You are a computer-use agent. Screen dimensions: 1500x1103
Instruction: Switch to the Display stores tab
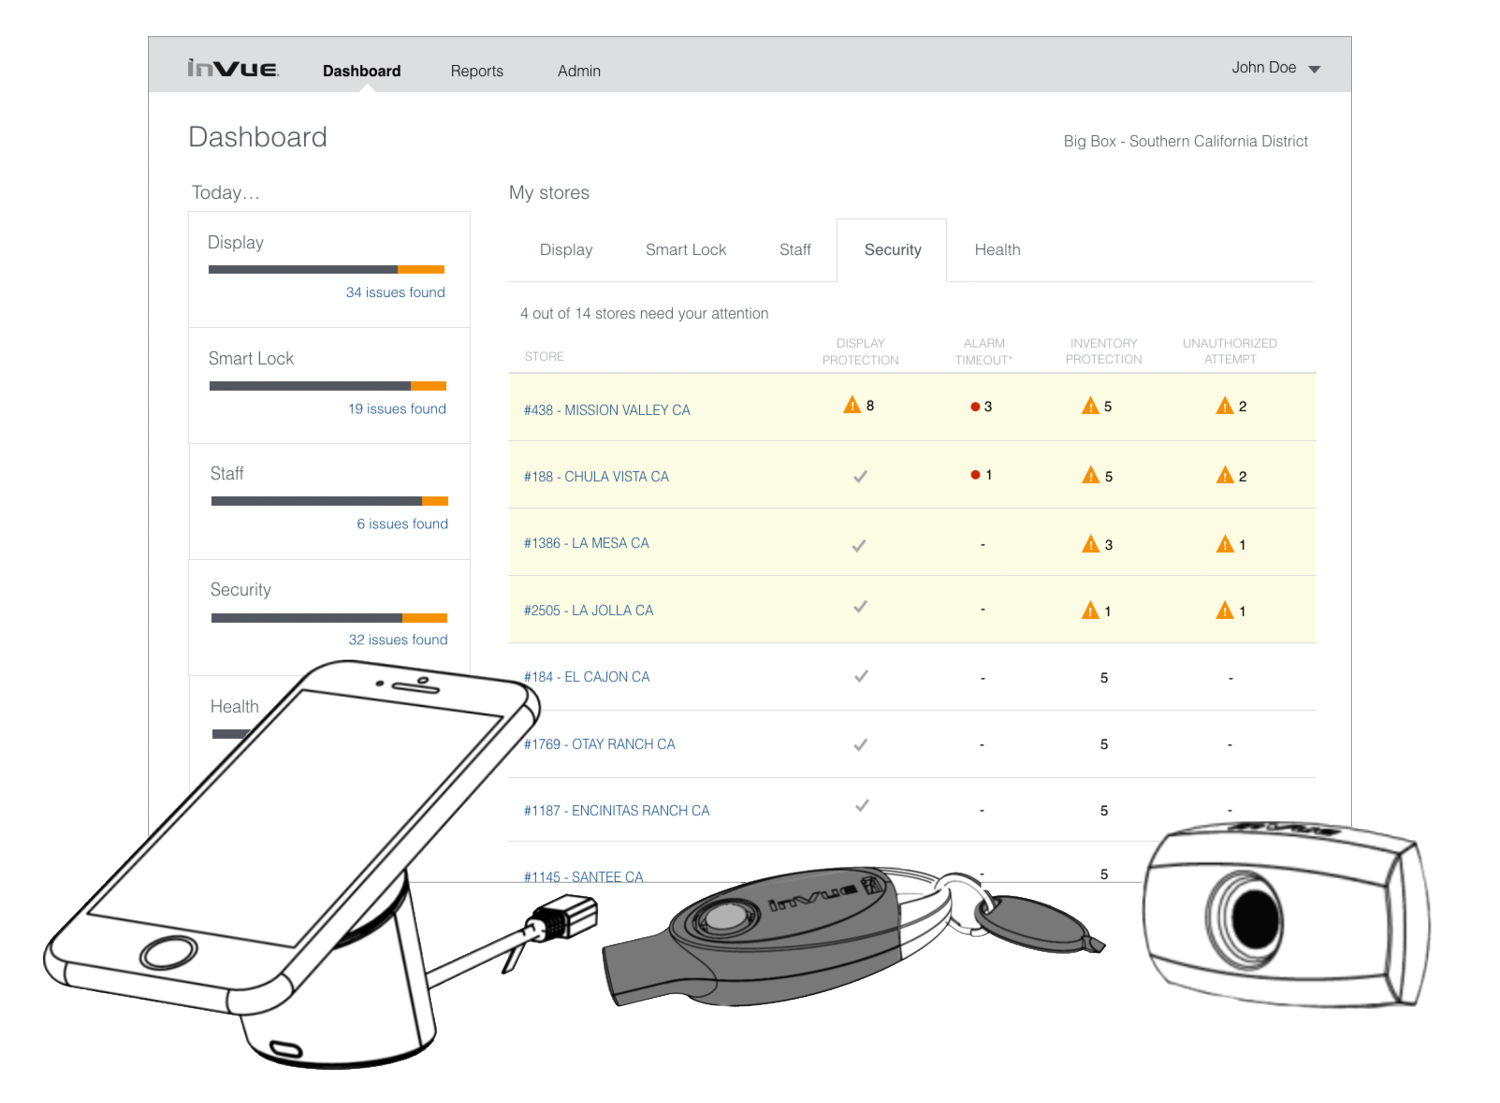pos(566,250)
